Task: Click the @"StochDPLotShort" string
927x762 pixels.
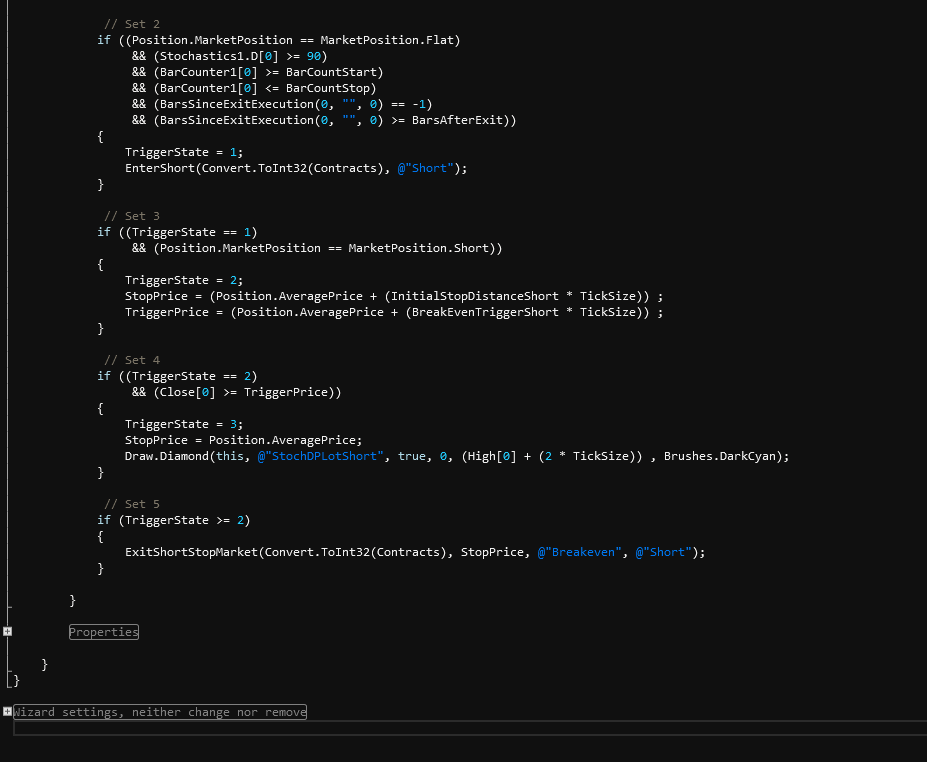Action: pos(320,456)
